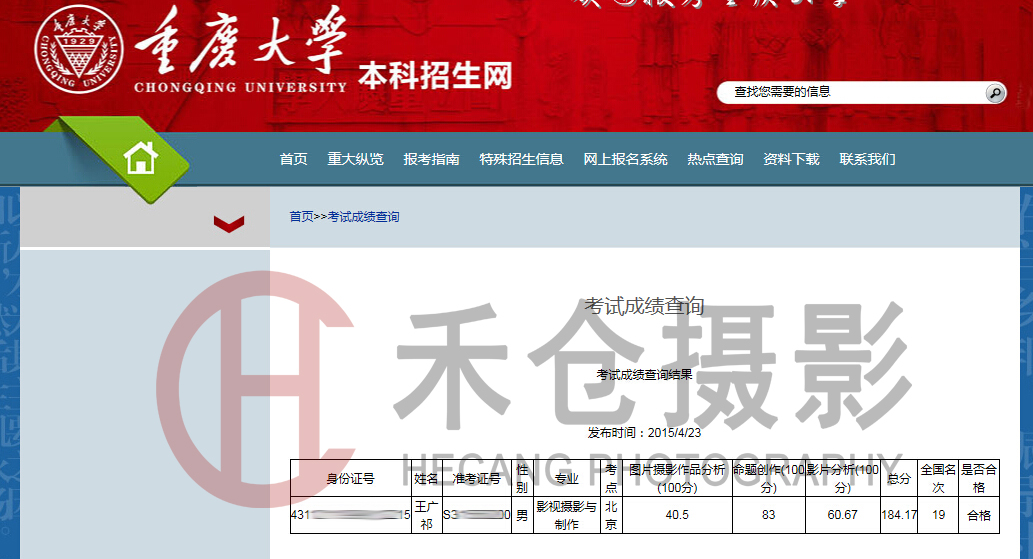Click the 准考证号 column header
This screenshot has width=1033, height=559.
476,479
